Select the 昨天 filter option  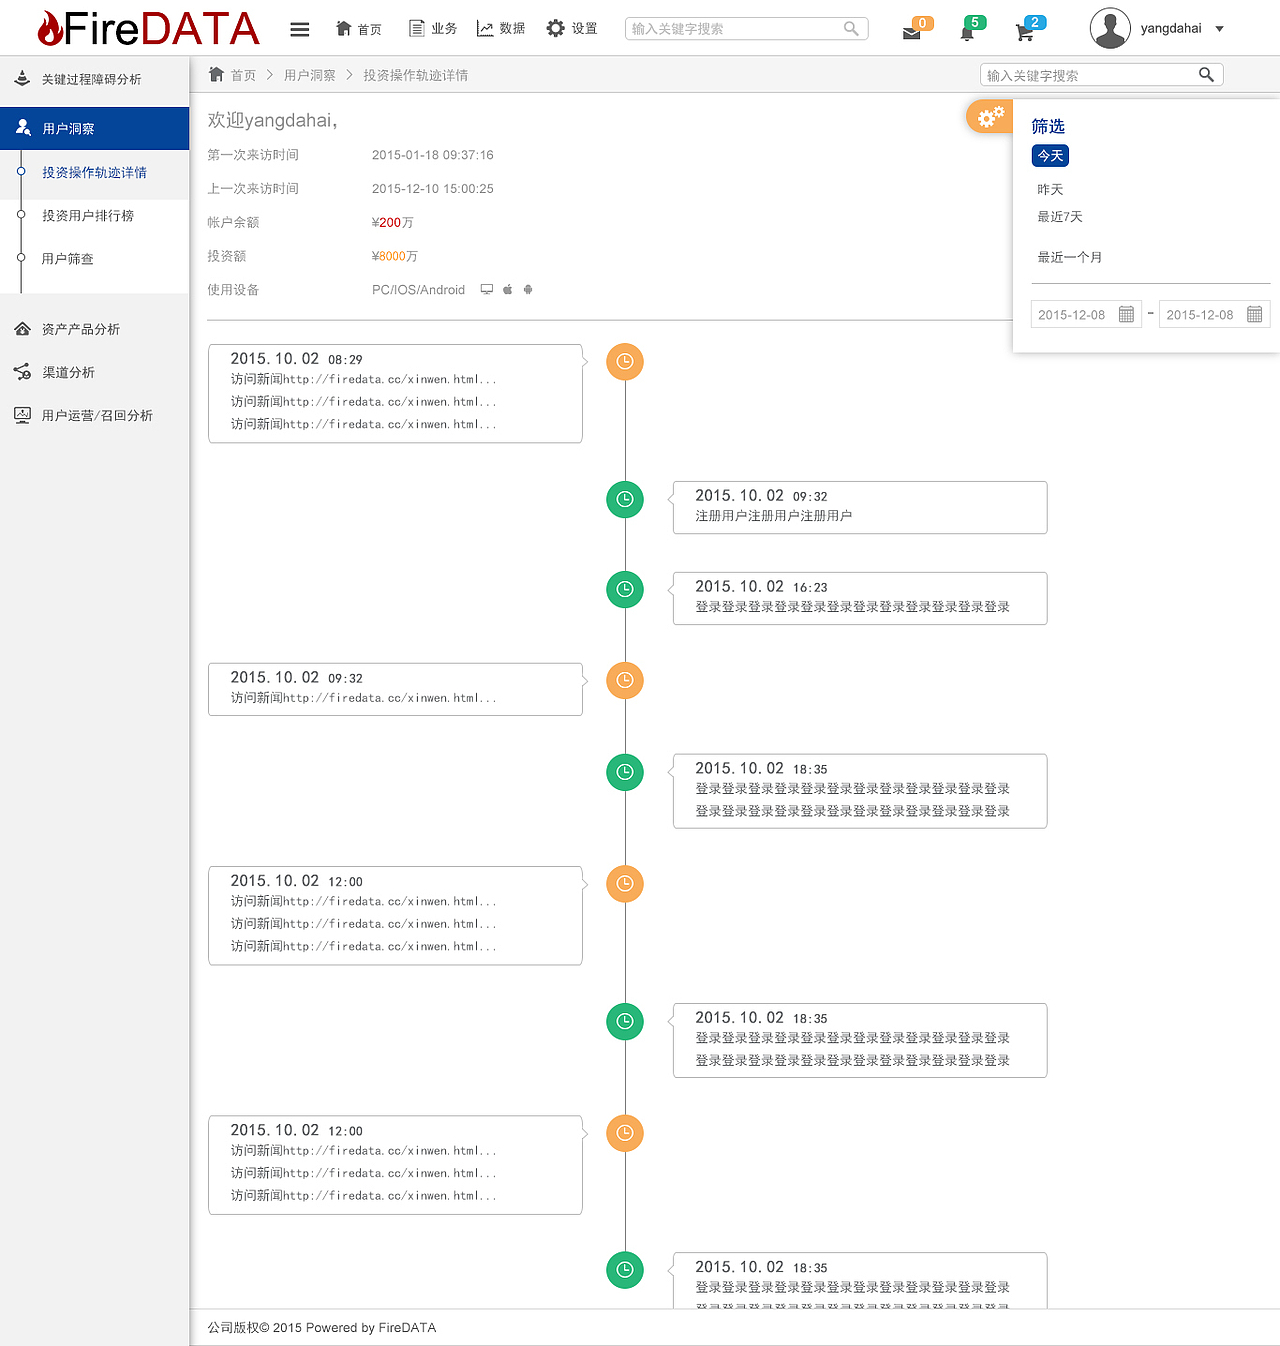(1050, 189)
